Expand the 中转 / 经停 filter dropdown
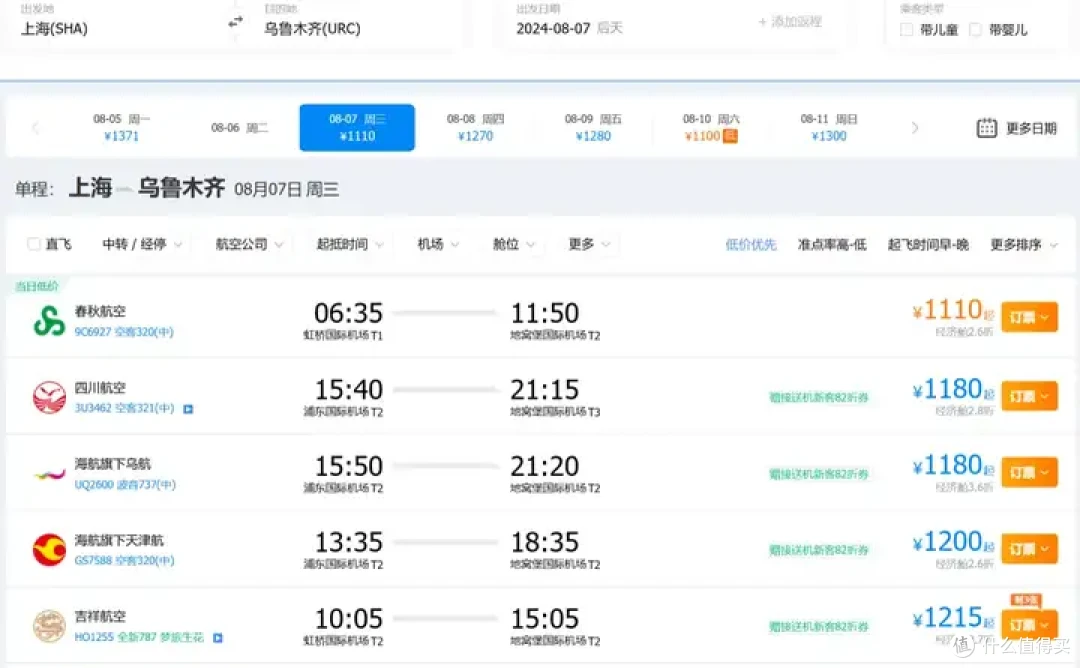The width and height of the screenshot is (1080, 668). (142, 244)
